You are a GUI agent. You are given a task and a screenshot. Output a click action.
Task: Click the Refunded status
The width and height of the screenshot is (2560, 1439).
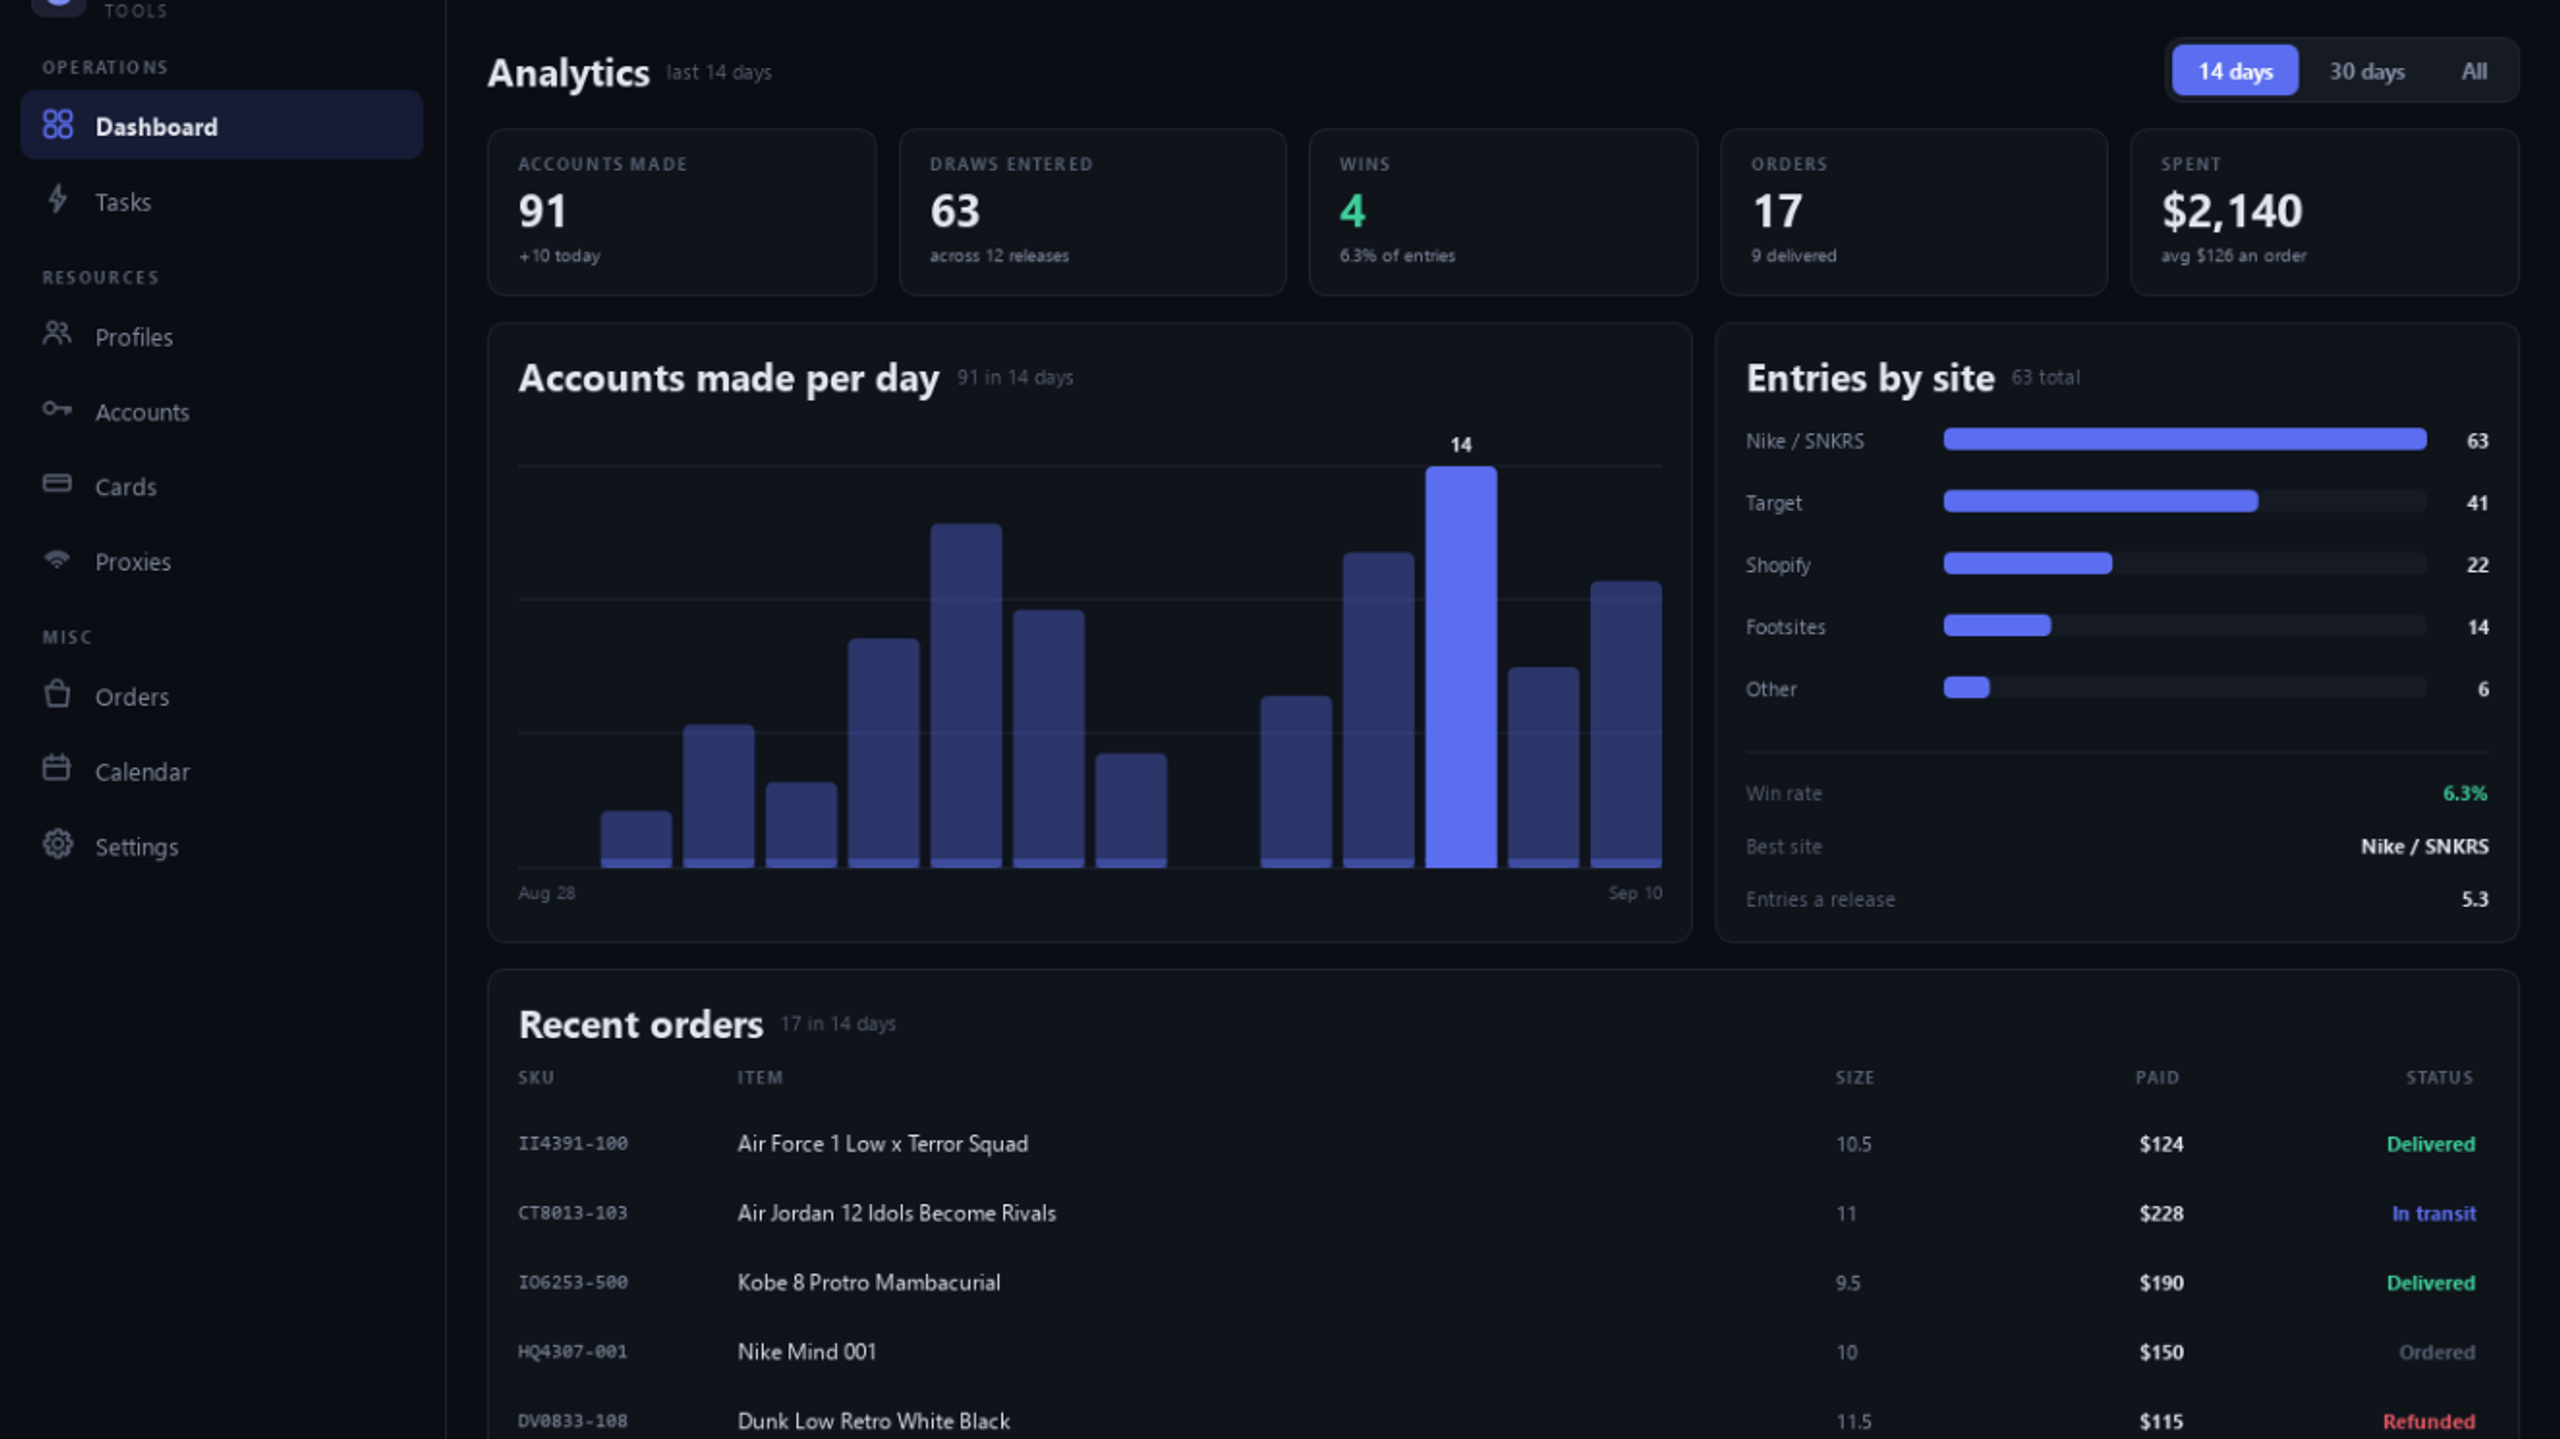tap(2429, 1421)
